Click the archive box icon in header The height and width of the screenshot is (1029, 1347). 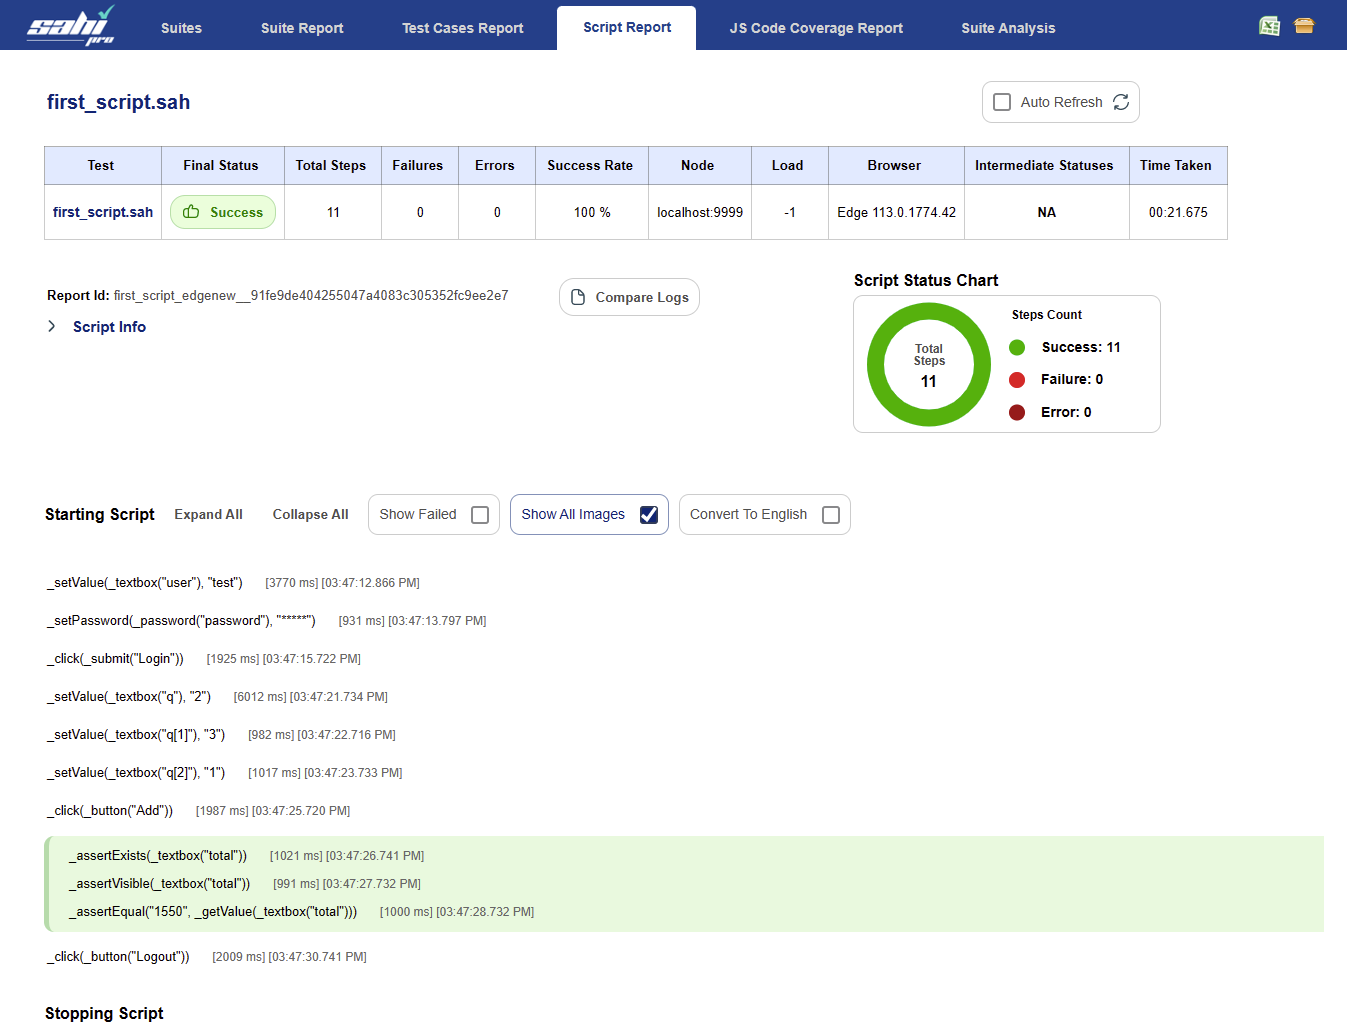coord(1304,26)
